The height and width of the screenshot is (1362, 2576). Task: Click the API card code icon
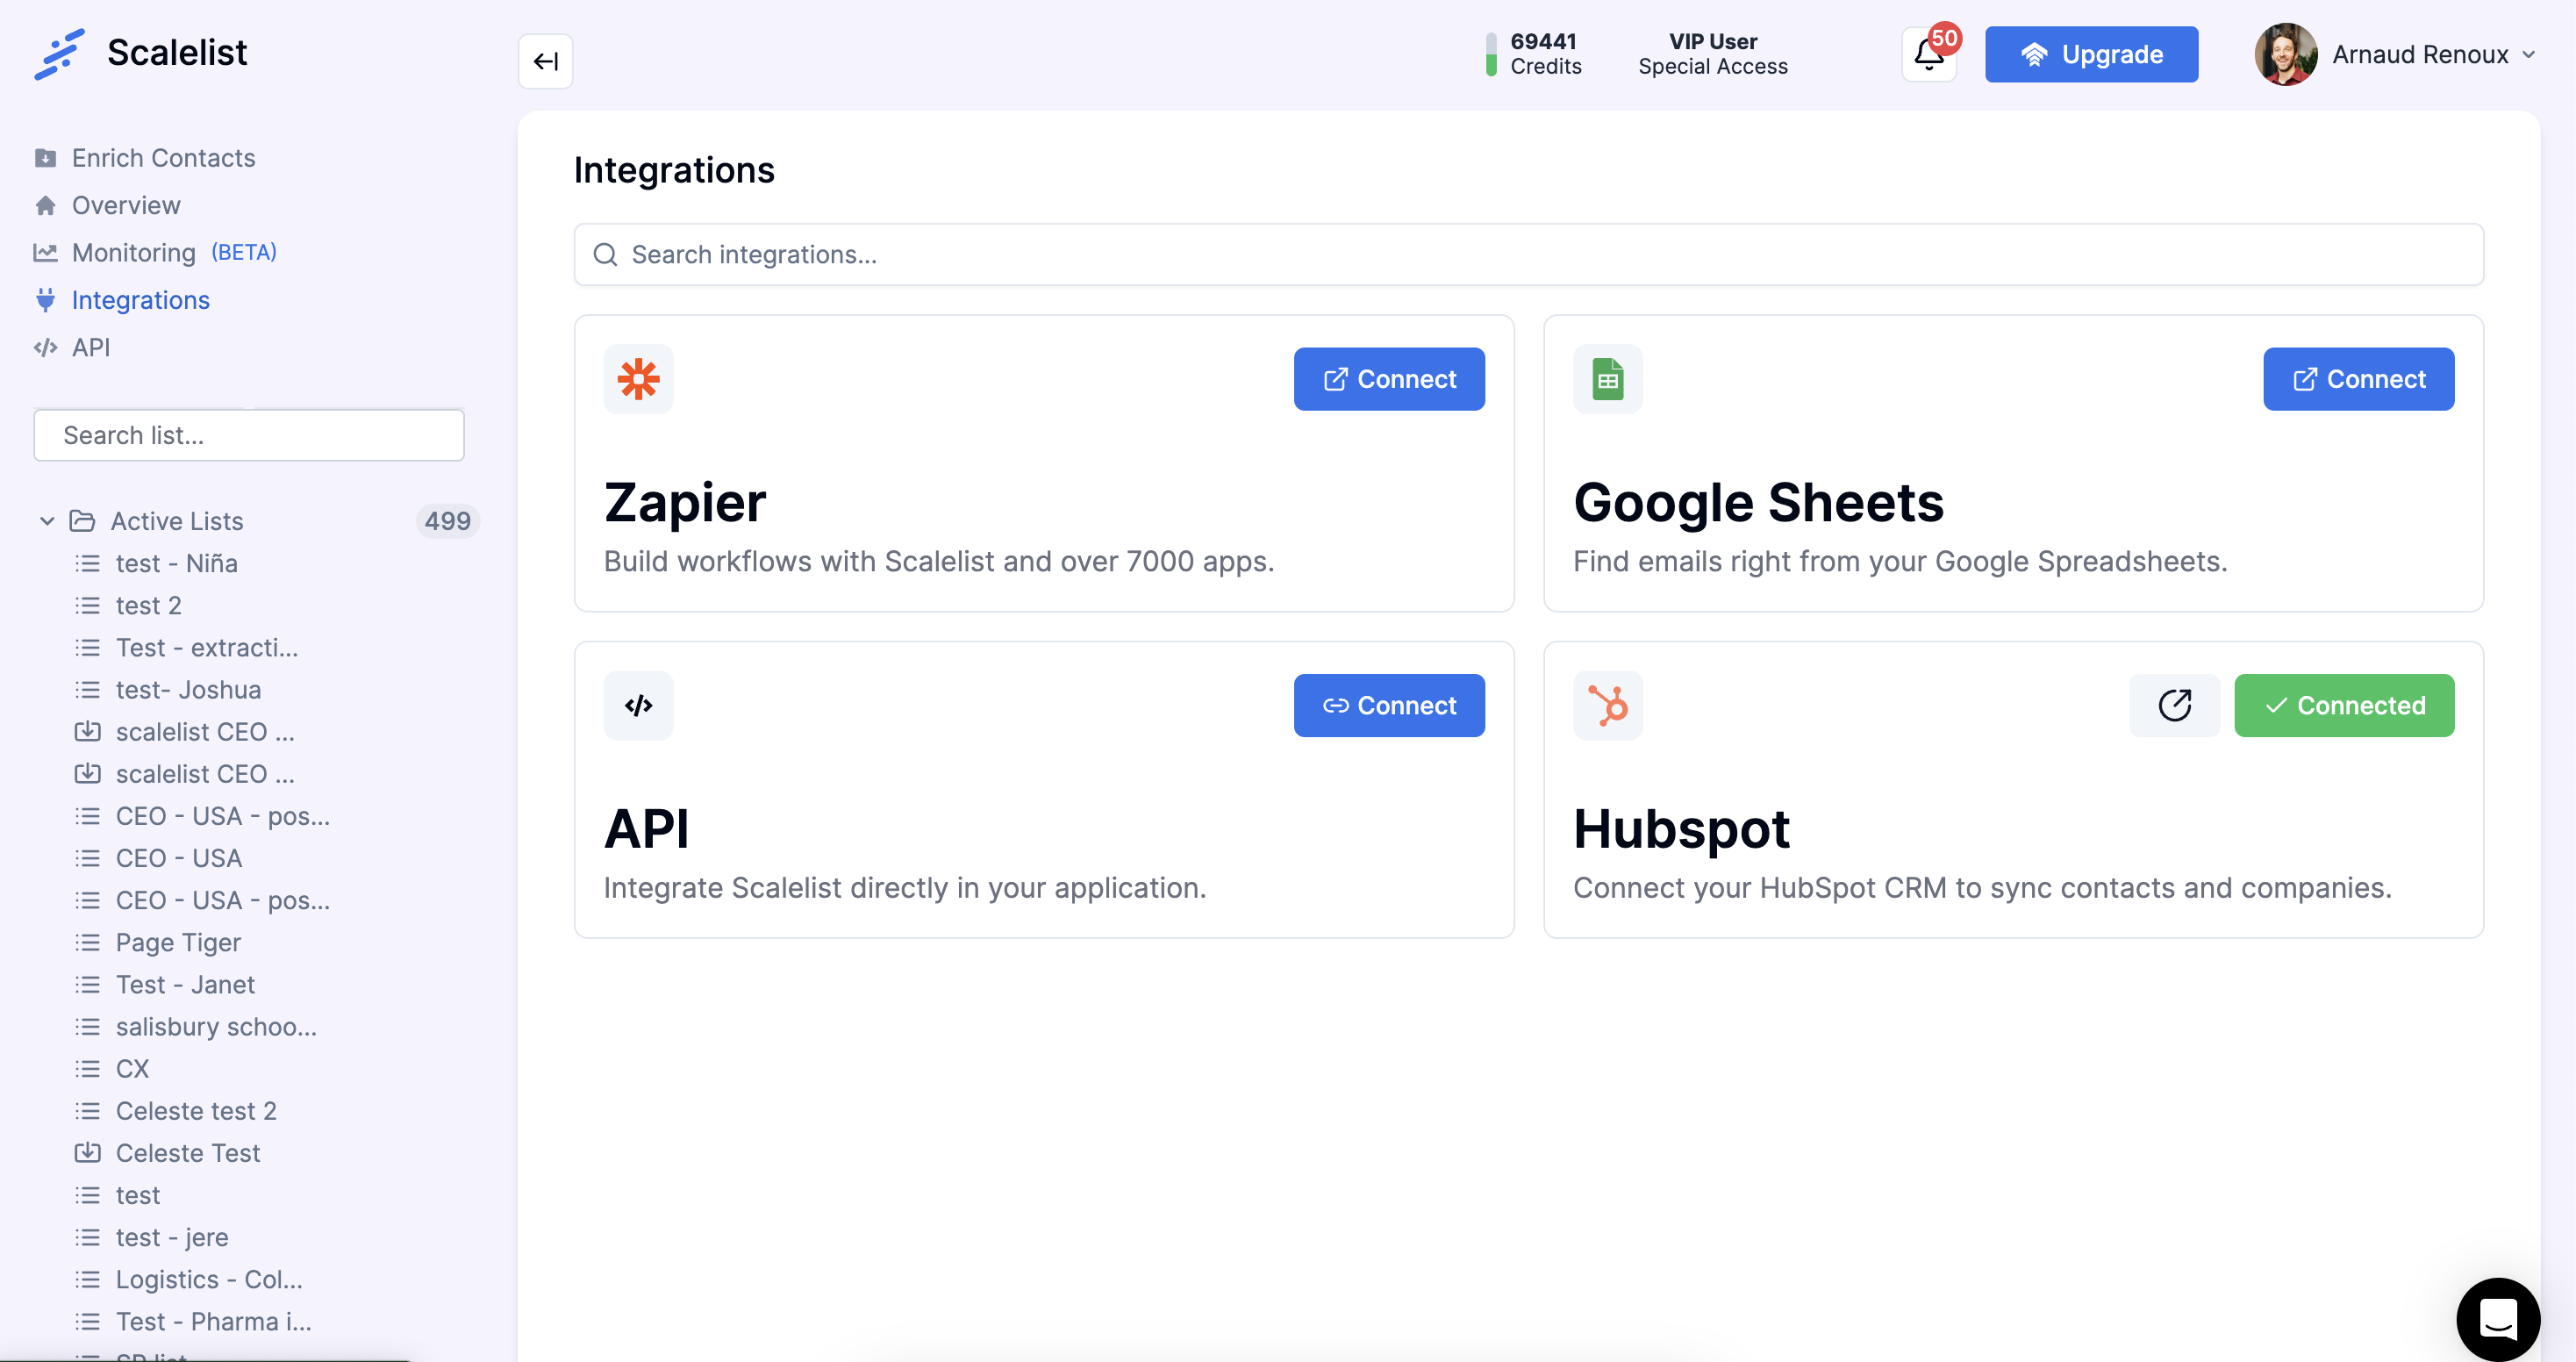638,705
